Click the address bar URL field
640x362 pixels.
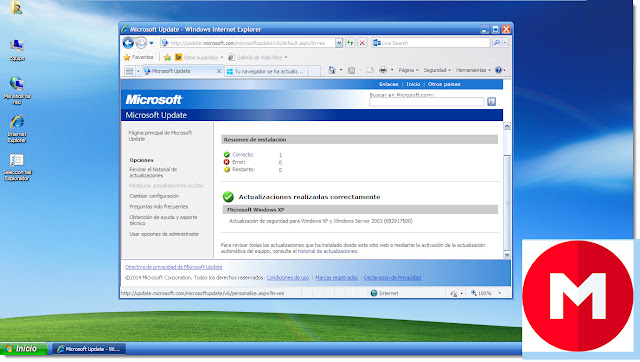248,43
